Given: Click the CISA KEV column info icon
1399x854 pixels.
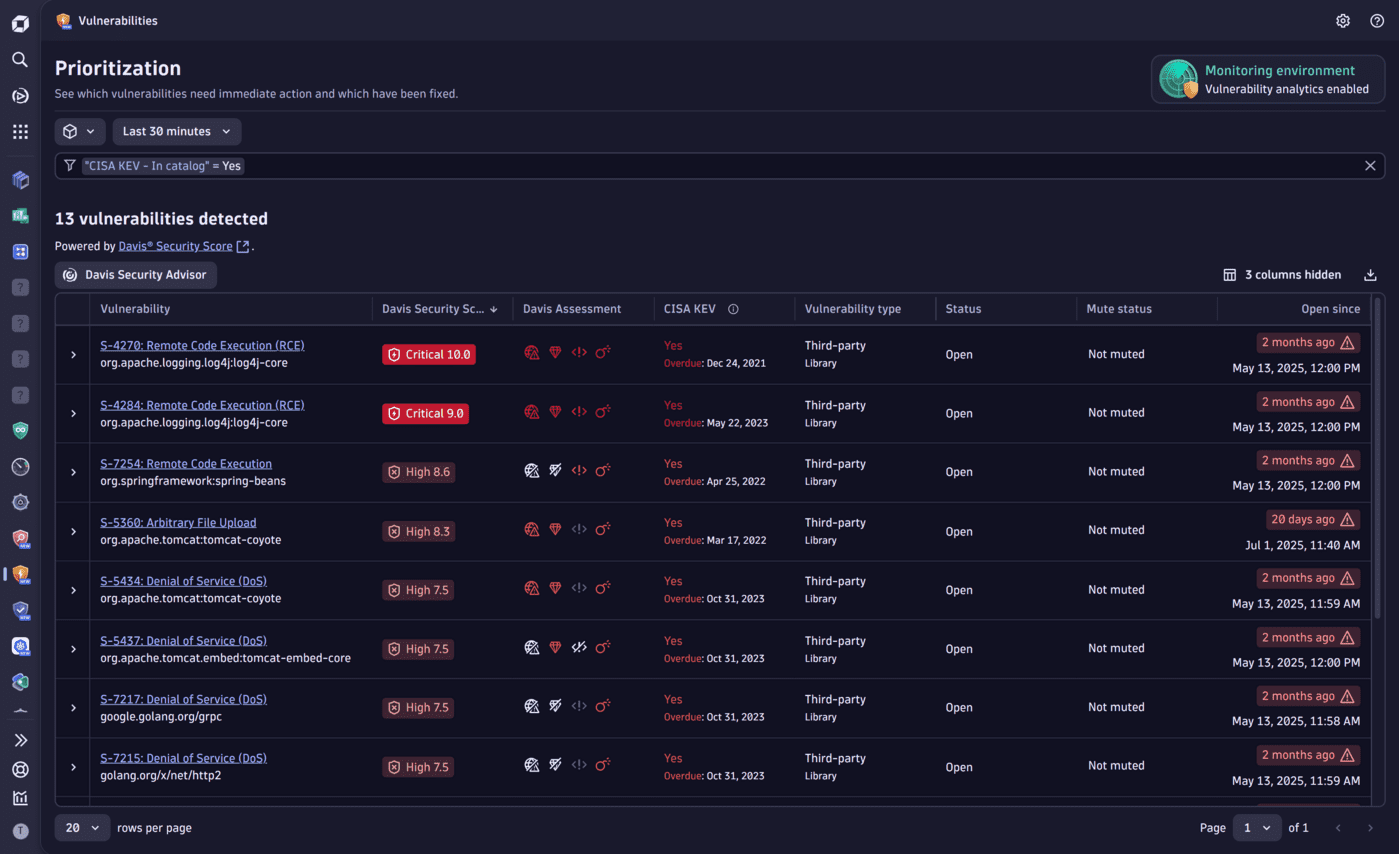Looking at the screenshot, I should click(734, 308).
